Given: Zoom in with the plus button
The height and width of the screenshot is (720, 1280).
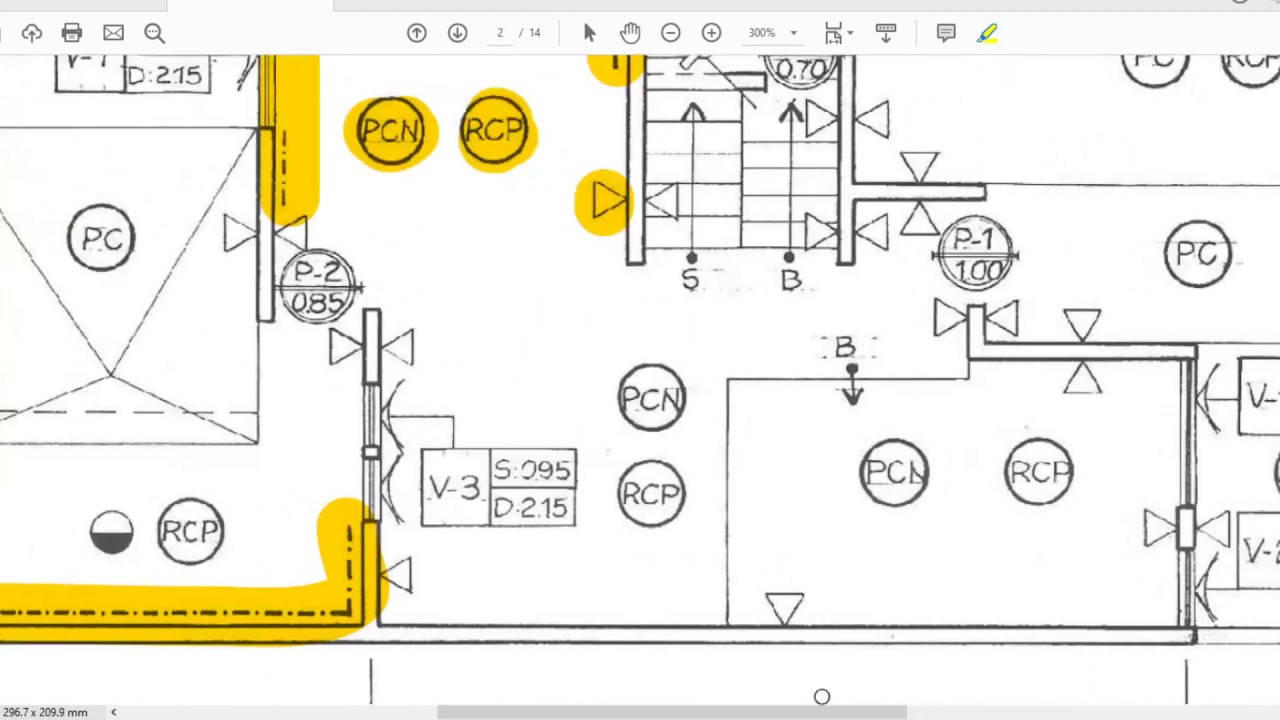Looking at the screenshot, I should click(x=711, y=33).
